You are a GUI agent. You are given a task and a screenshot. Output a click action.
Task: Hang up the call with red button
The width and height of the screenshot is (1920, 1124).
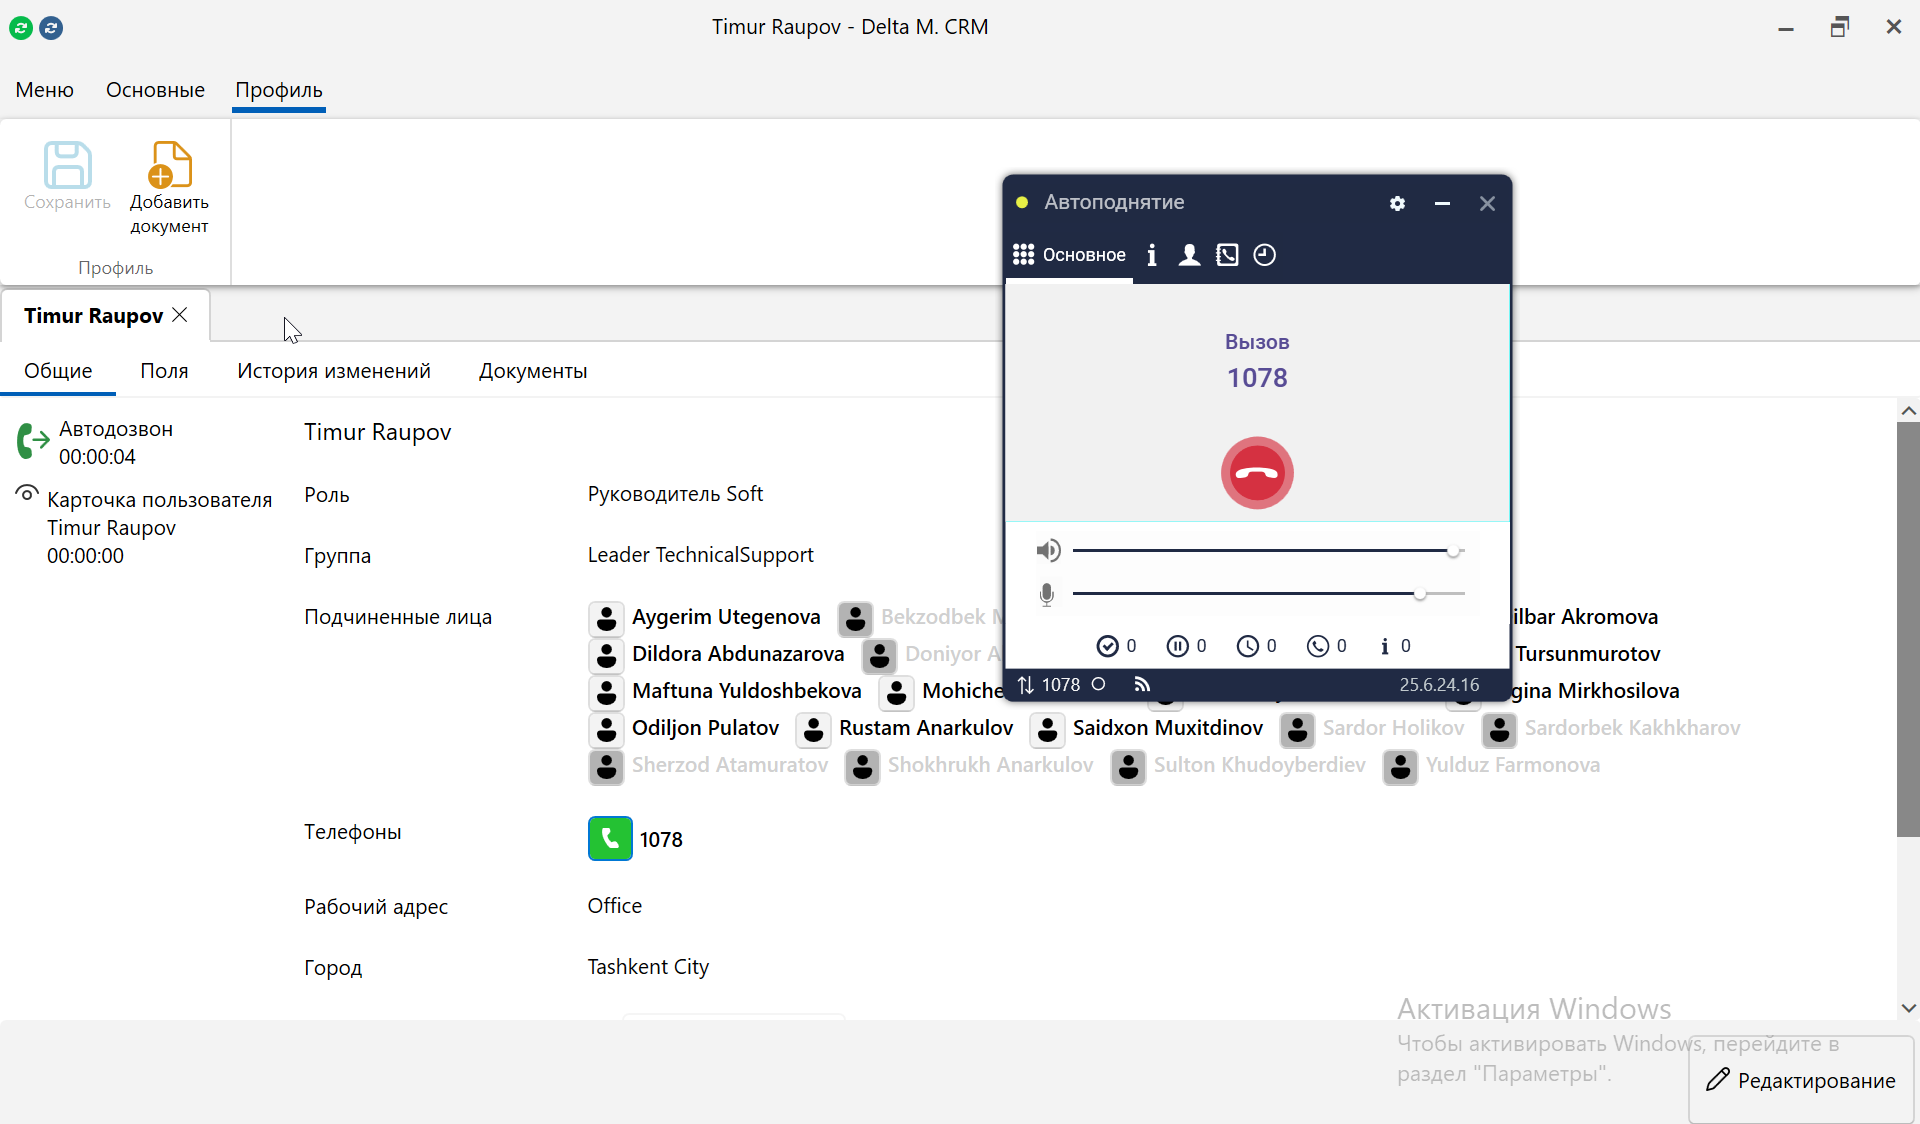click(1257, 473)
